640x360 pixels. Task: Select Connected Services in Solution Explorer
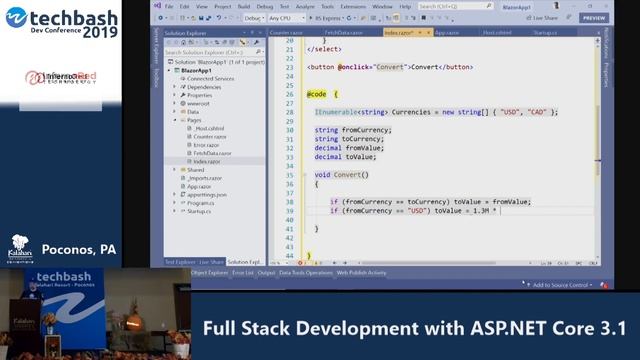click(x=211, y=79)
